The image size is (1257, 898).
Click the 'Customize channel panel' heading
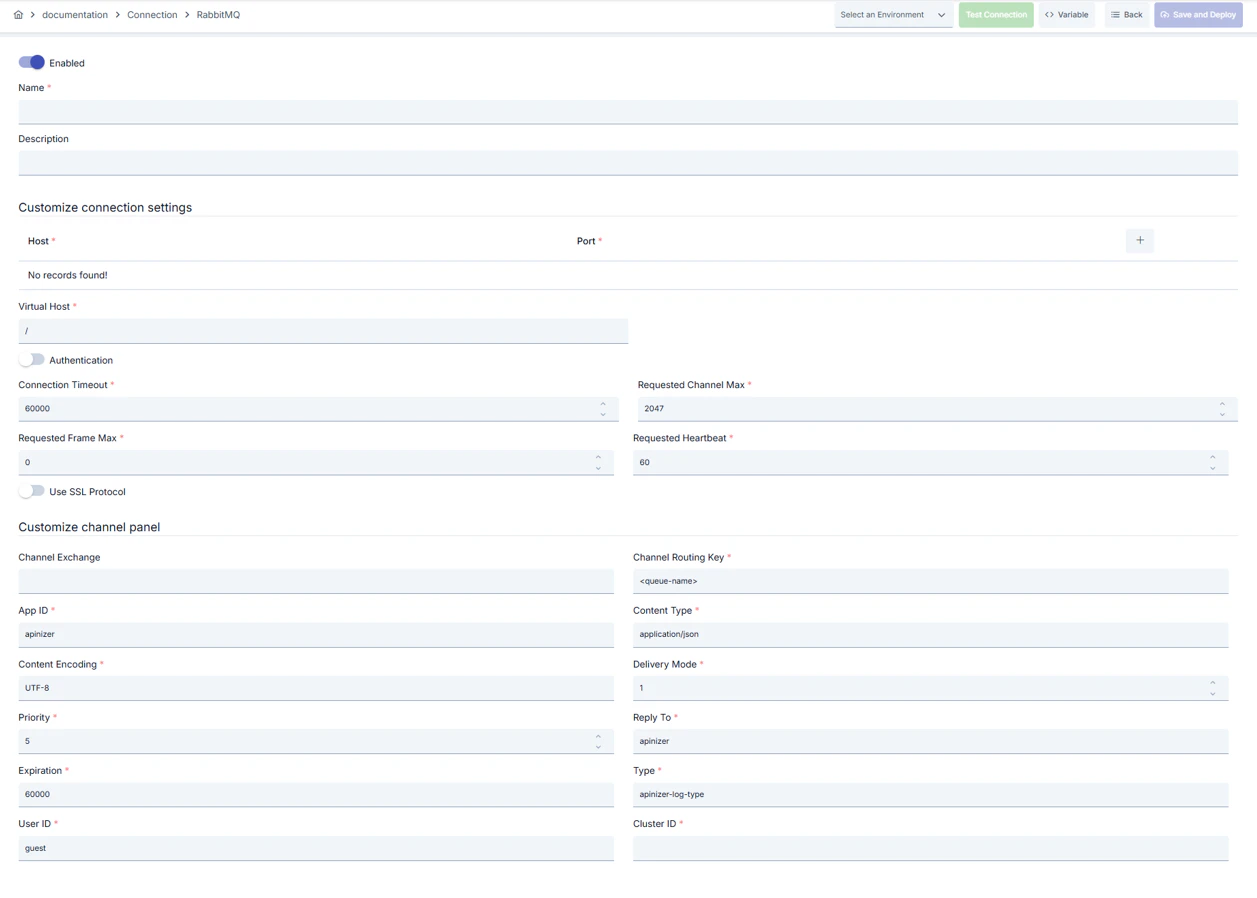pos(89,527)
